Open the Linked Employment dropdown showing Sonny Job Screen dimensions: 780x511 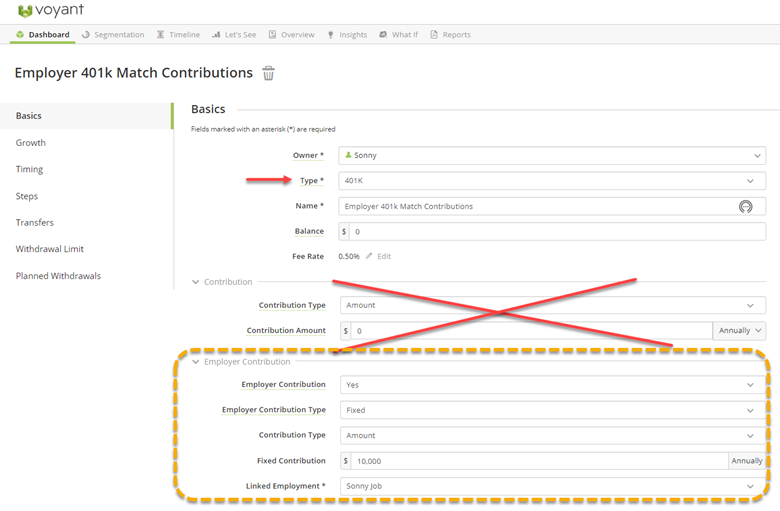pyautogui.click(x=553, y=486)
